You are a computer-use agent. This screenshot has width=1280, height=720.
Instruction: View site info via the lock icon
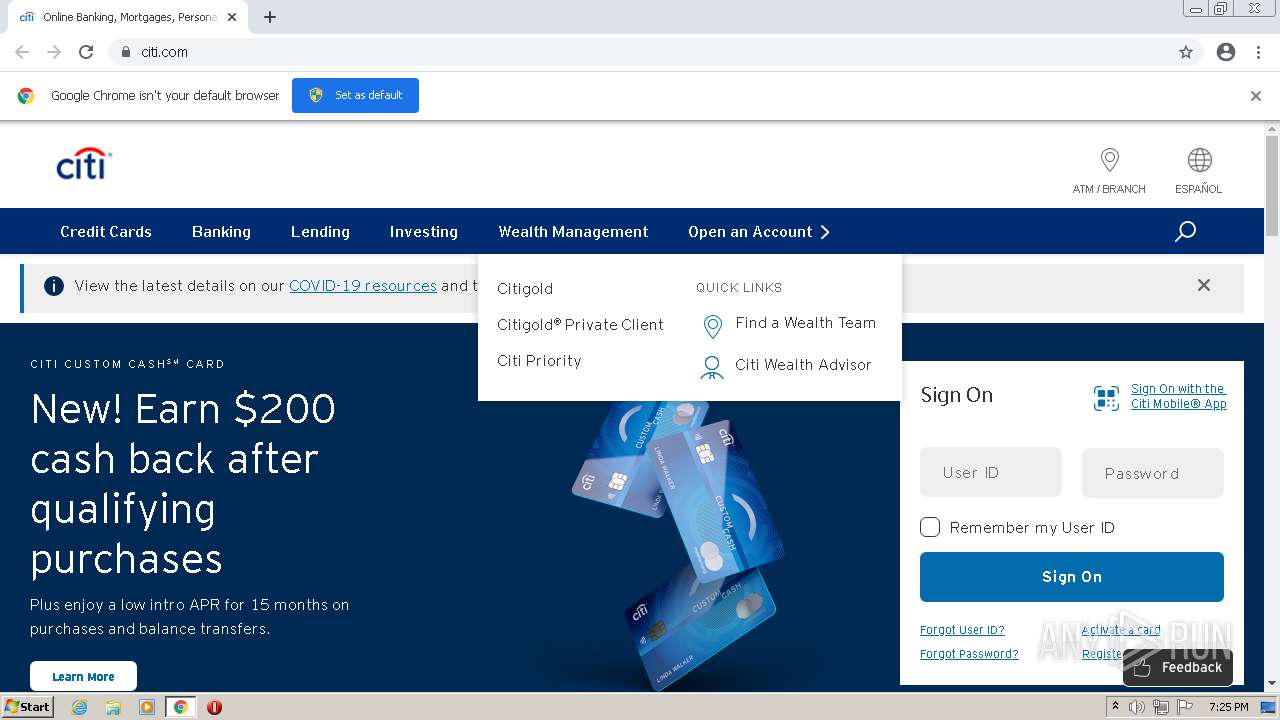125,52
